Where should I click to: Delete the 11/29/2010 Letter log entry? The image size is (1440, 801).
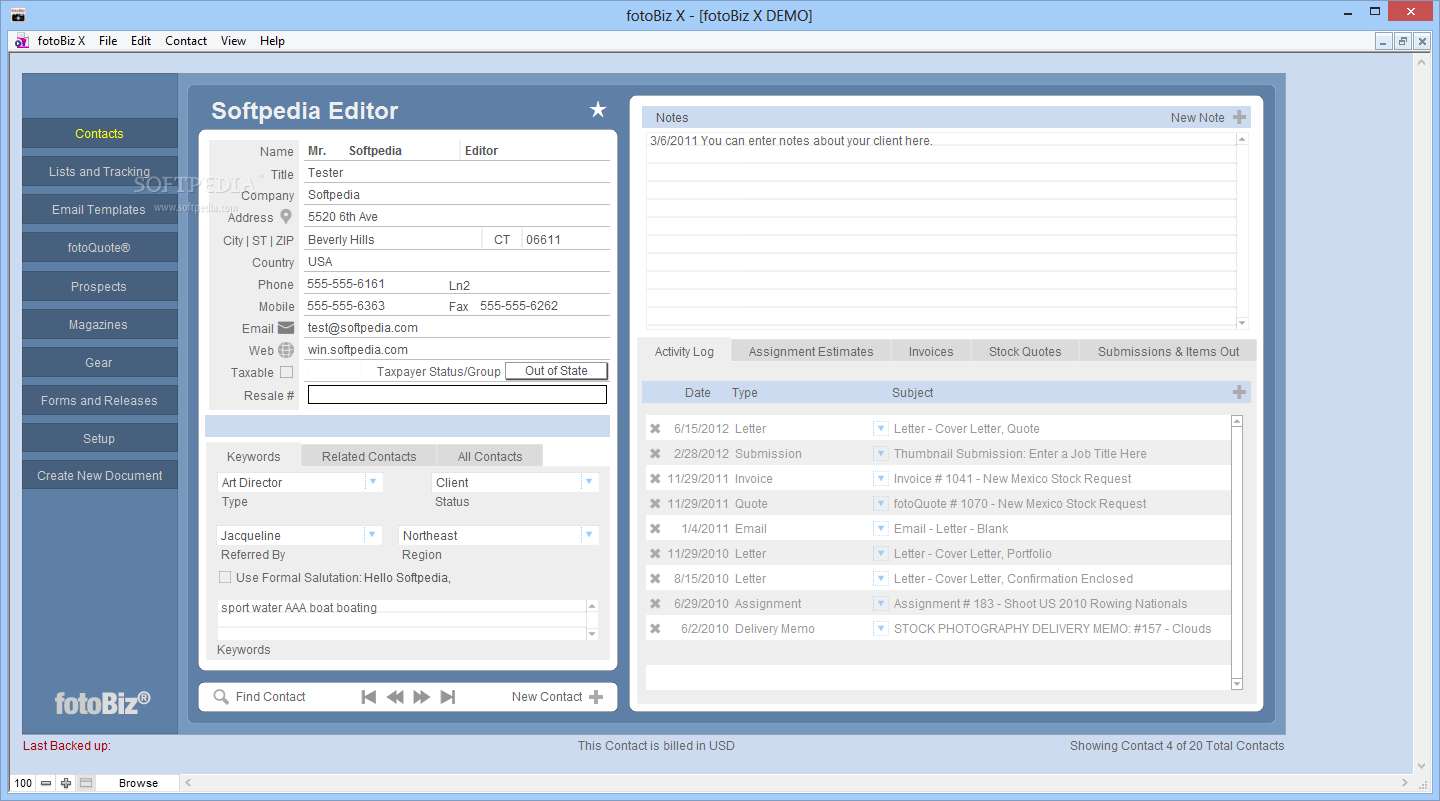point(655,553)
